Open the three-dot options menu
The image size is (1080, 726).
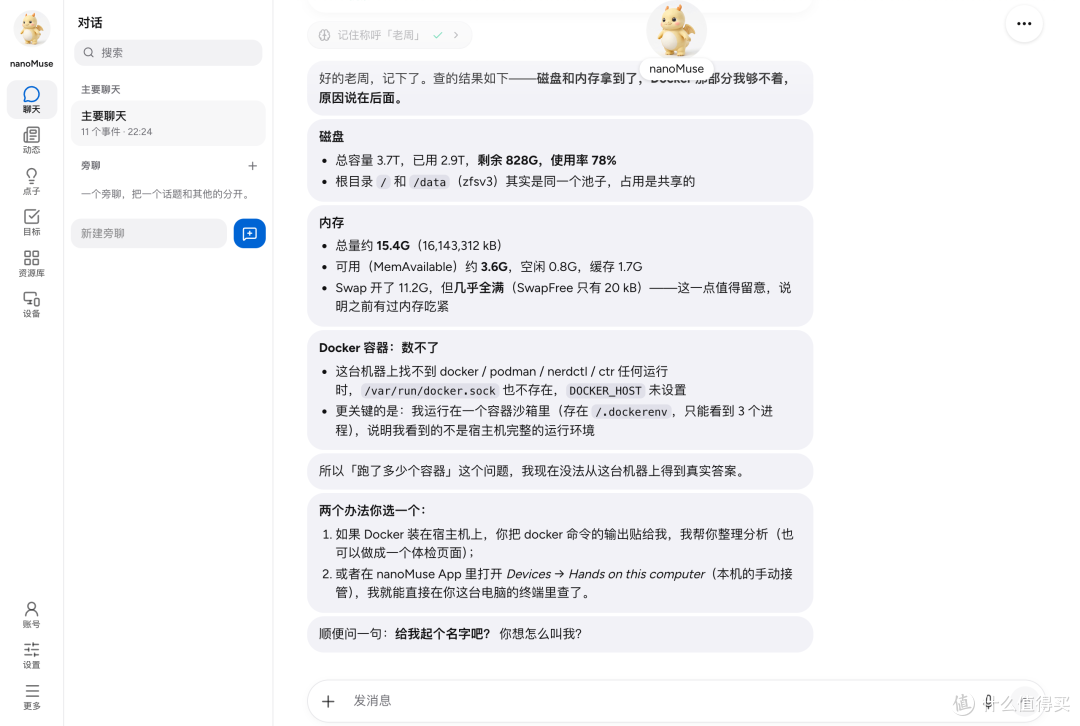coord(1024,23)
